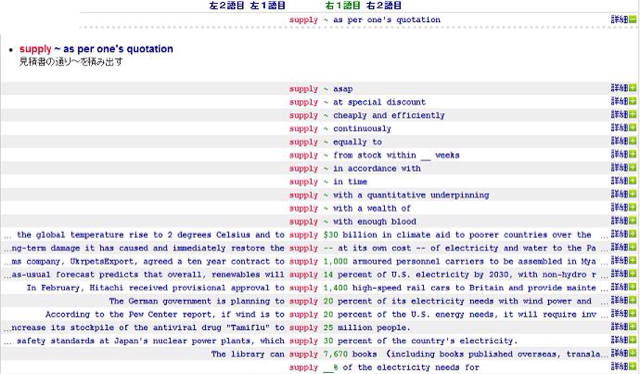640x374 pixels.
Task: Open 詳細 link for 'at special discount'
Action: pyautogui.click(x=620, y=101)
